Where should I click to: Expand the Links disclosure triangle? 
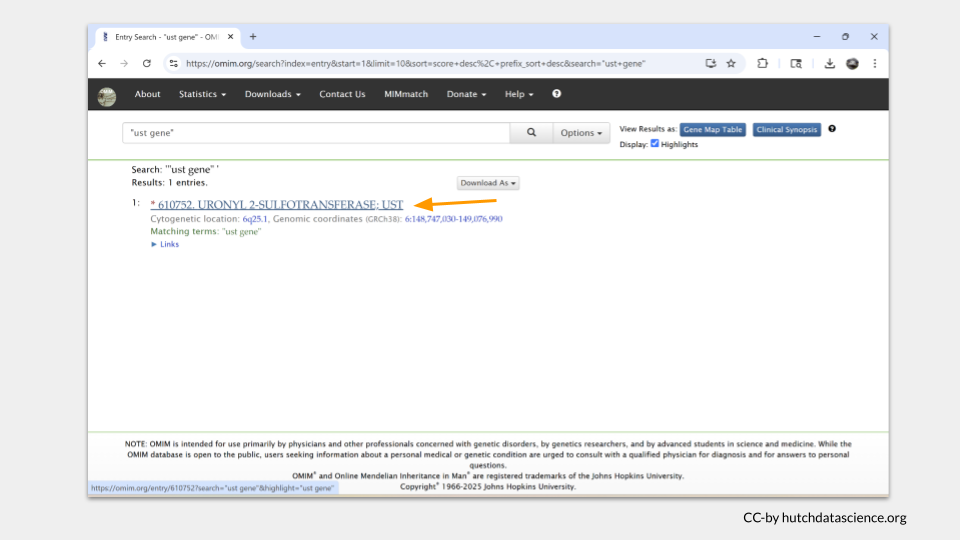click(154, 244)
